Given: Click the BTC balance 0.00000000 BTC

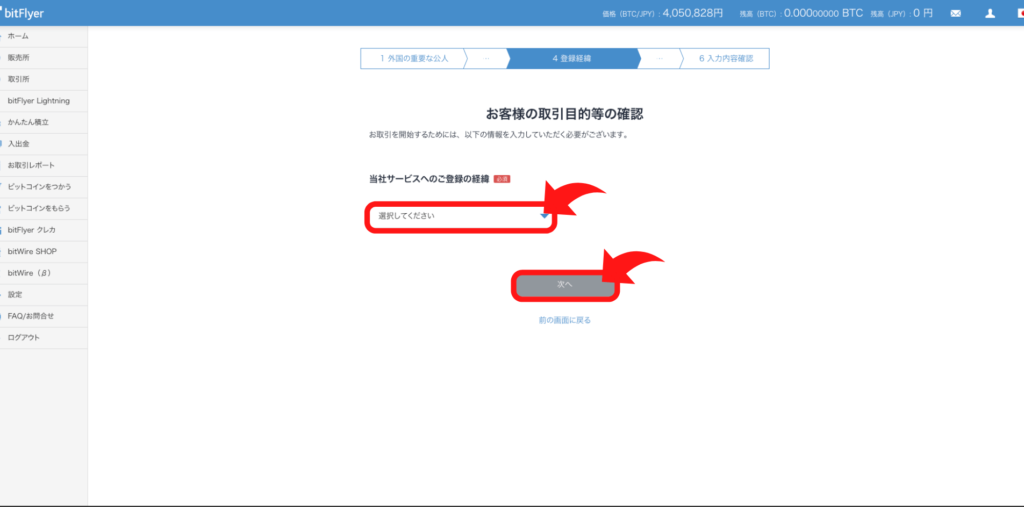Looking at the screenshot, I should click(x=824, y=13).
